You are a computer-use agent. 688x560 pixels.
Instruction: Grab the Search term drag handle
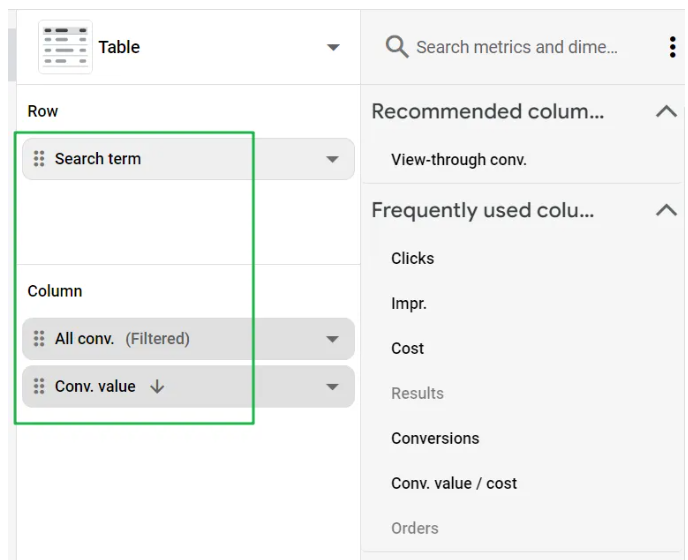click(x=39, y=159)
